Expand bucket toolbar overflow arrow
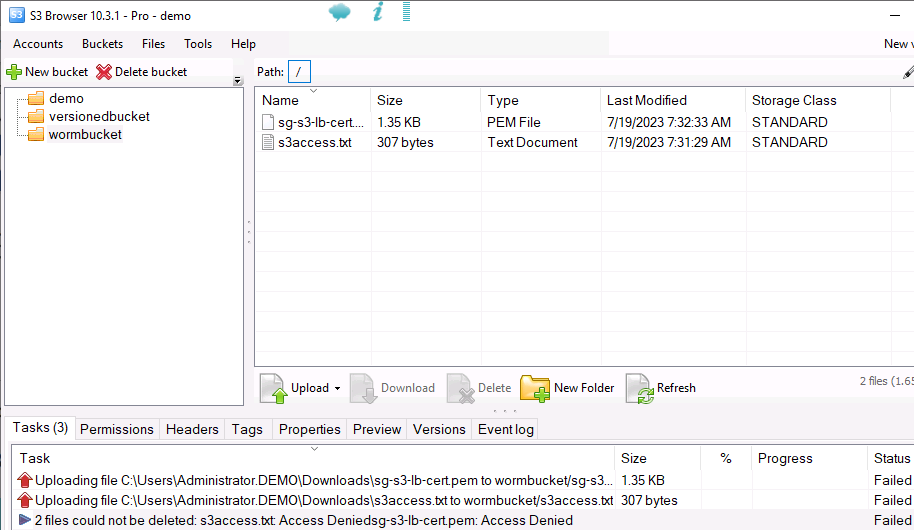Screen dimensions: 914x530 tap(237, 81)
